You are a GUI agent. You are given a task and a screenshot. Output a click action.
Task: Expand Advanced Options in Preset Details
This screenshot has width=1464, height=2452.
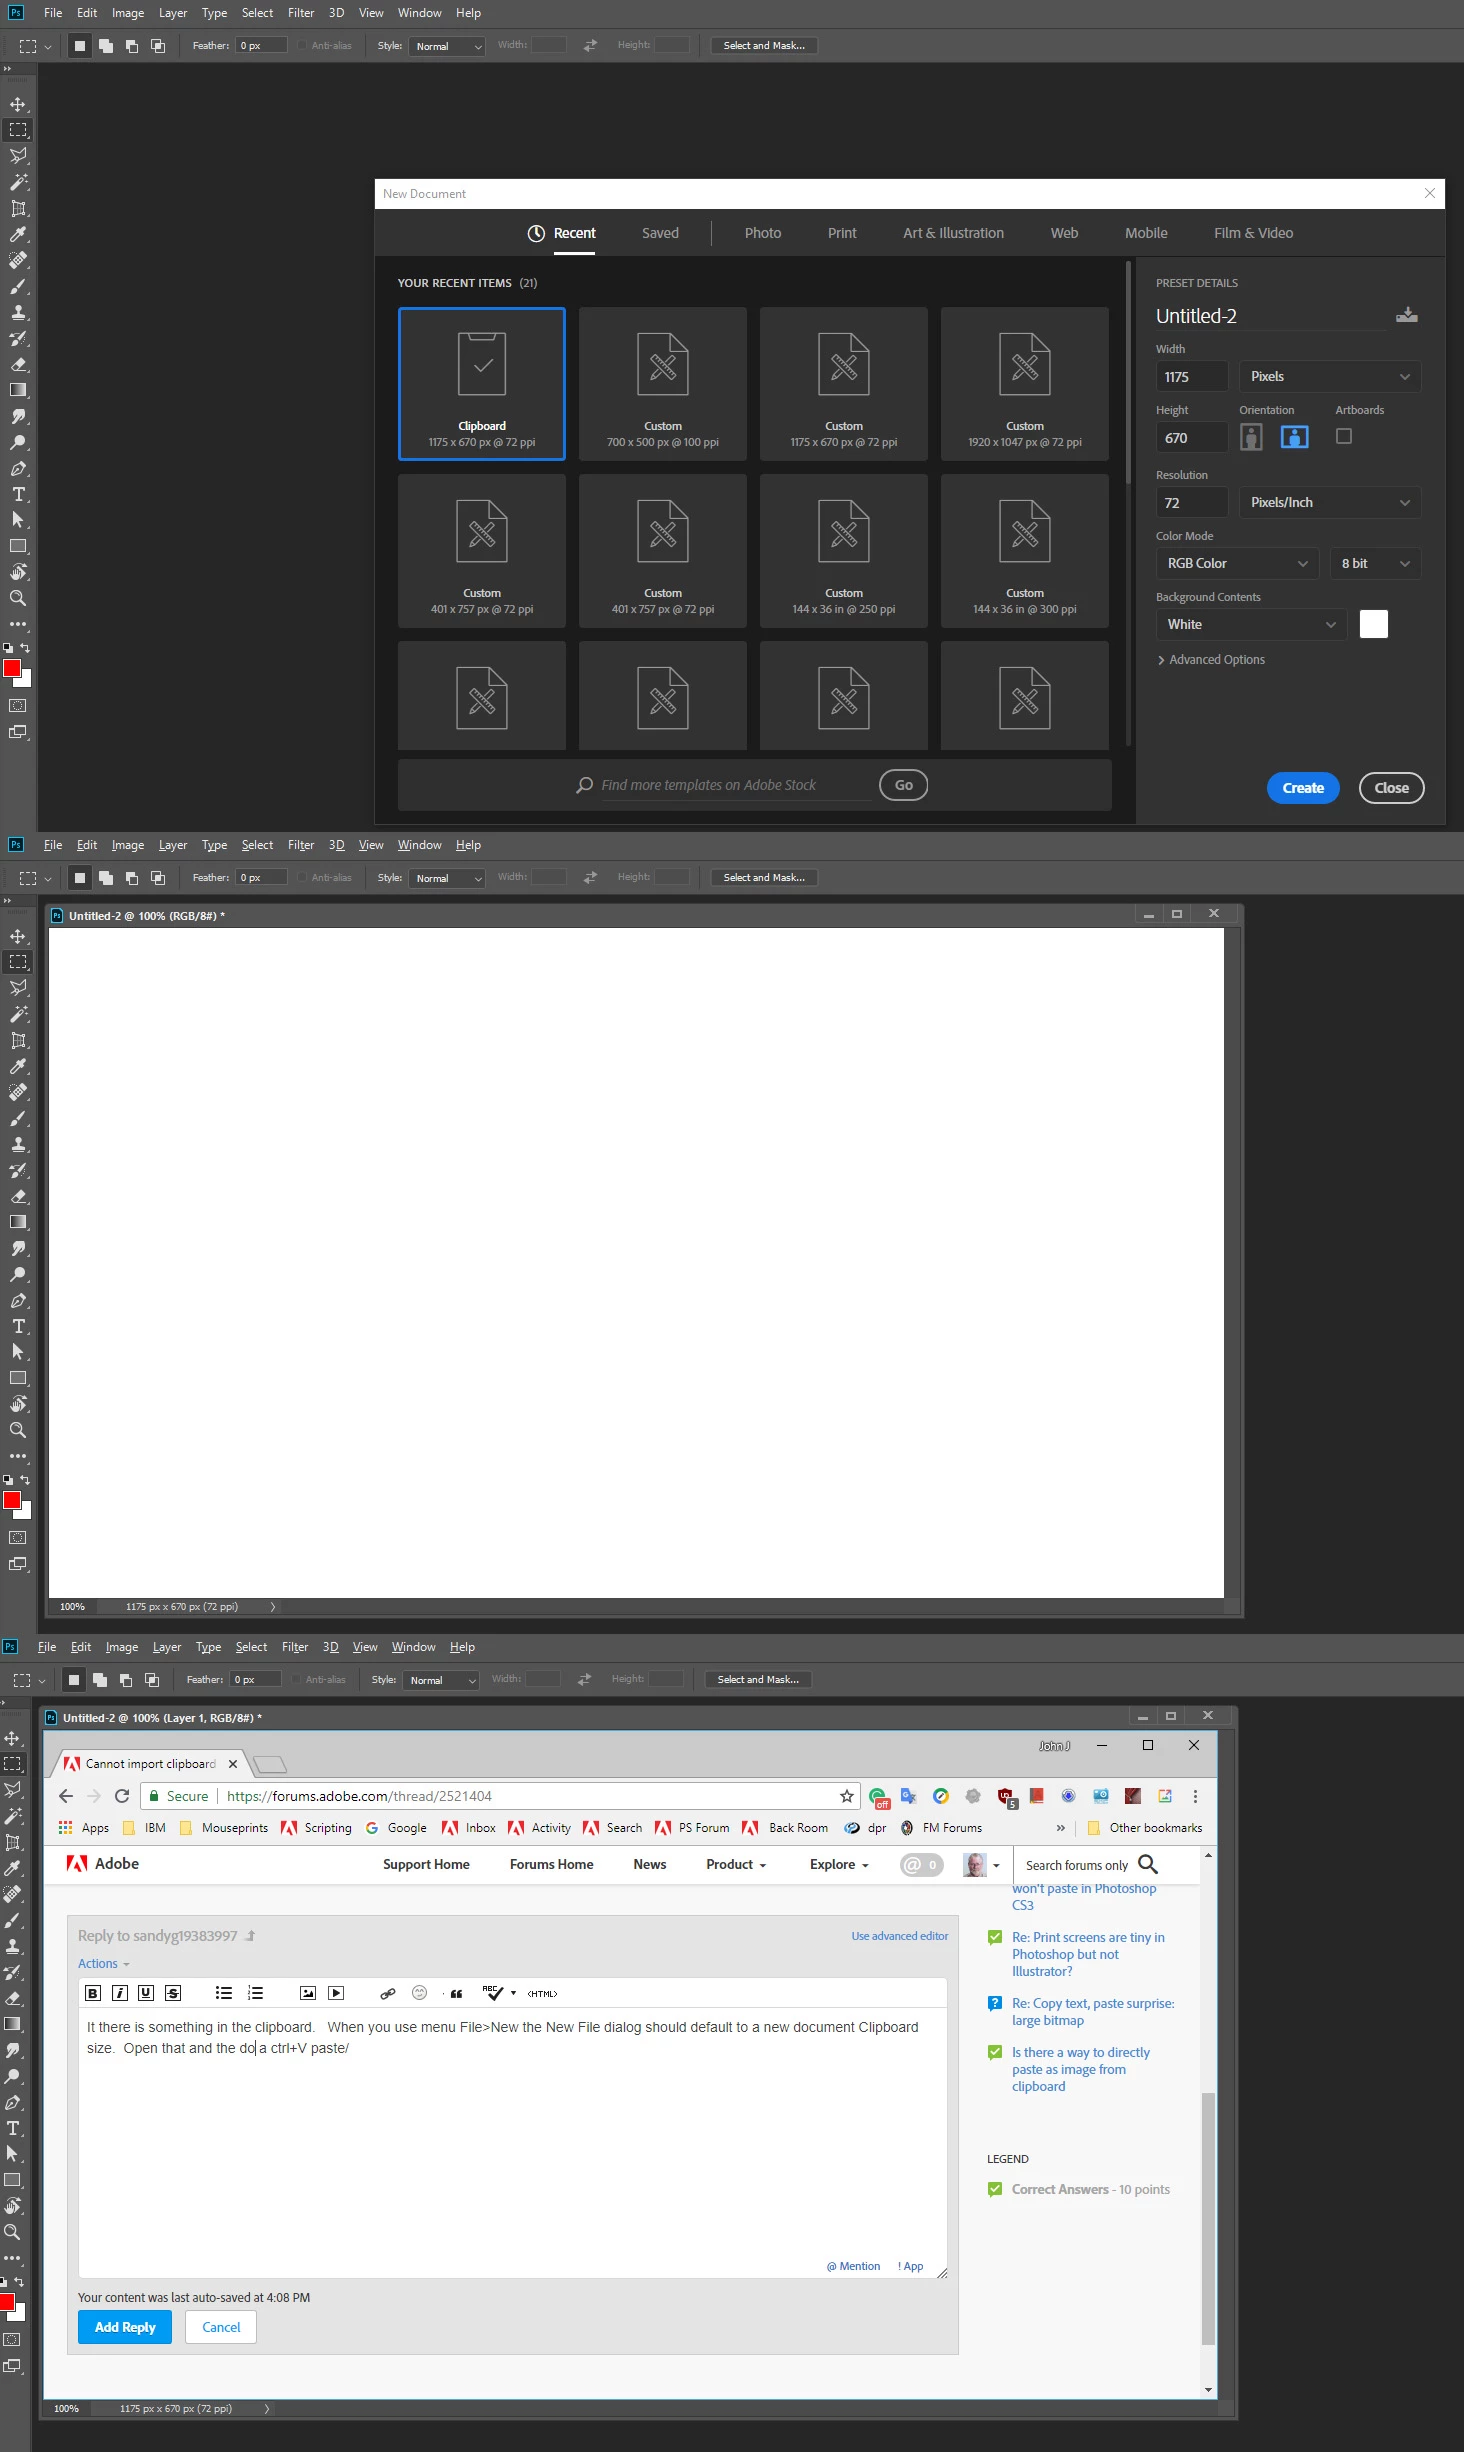pos(1211,659)
